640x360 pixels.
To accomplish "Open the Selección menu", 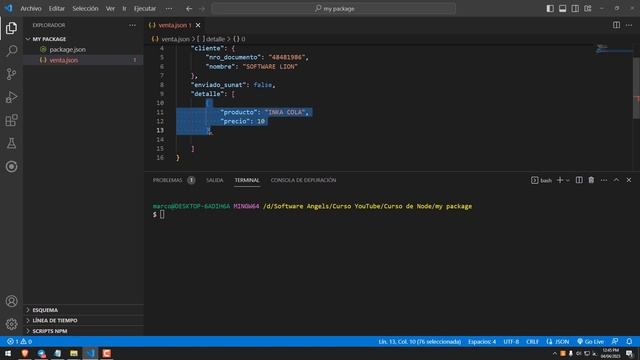I will click(85, 9).
